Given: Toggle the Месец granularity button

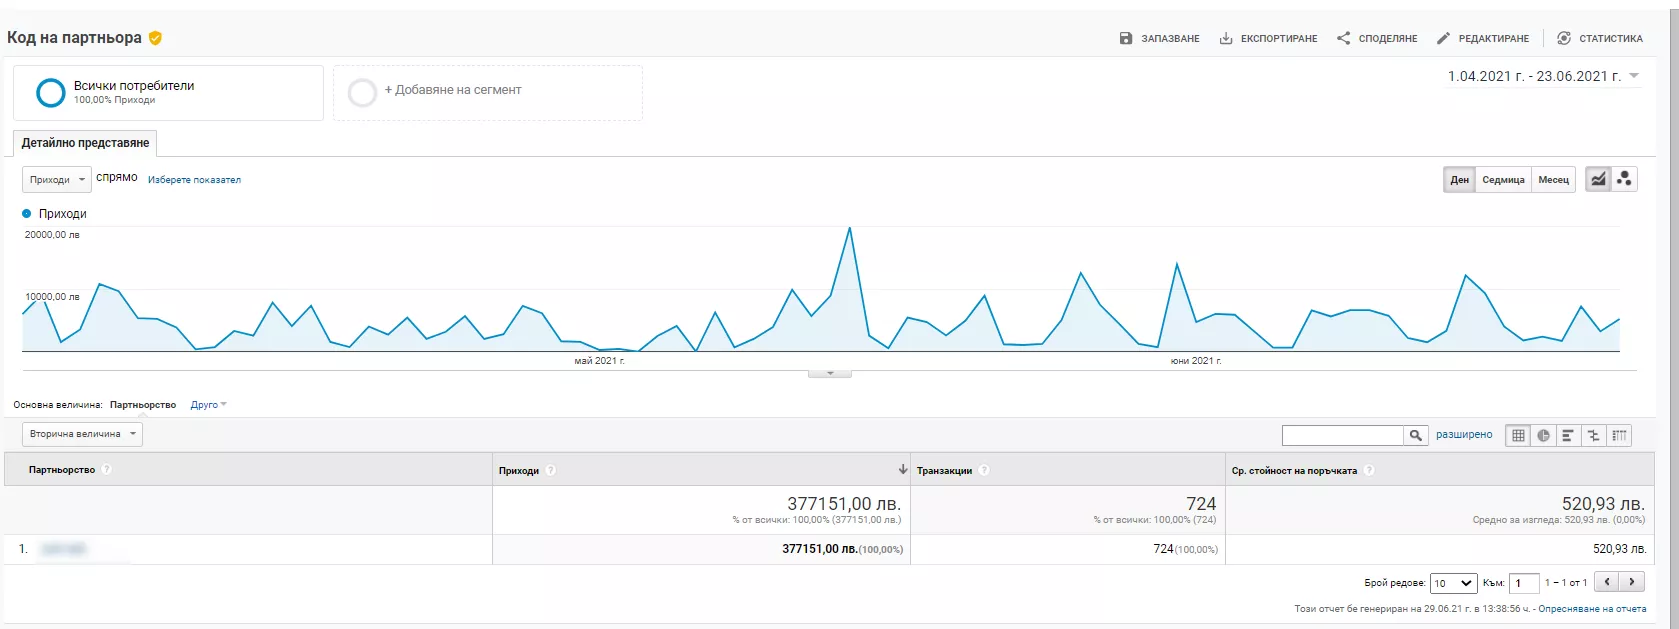Looking at the screenshot, I should 1553,179.
